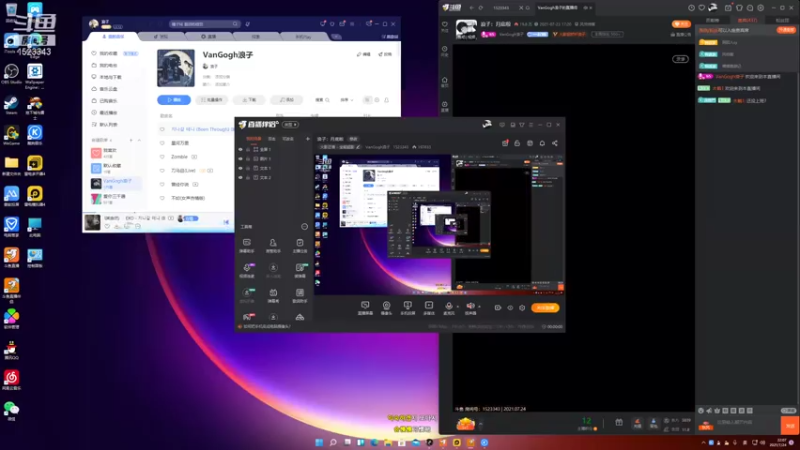Open the music note tab in music player
This screenshot has height=450, width=800.
click(161, 37)
